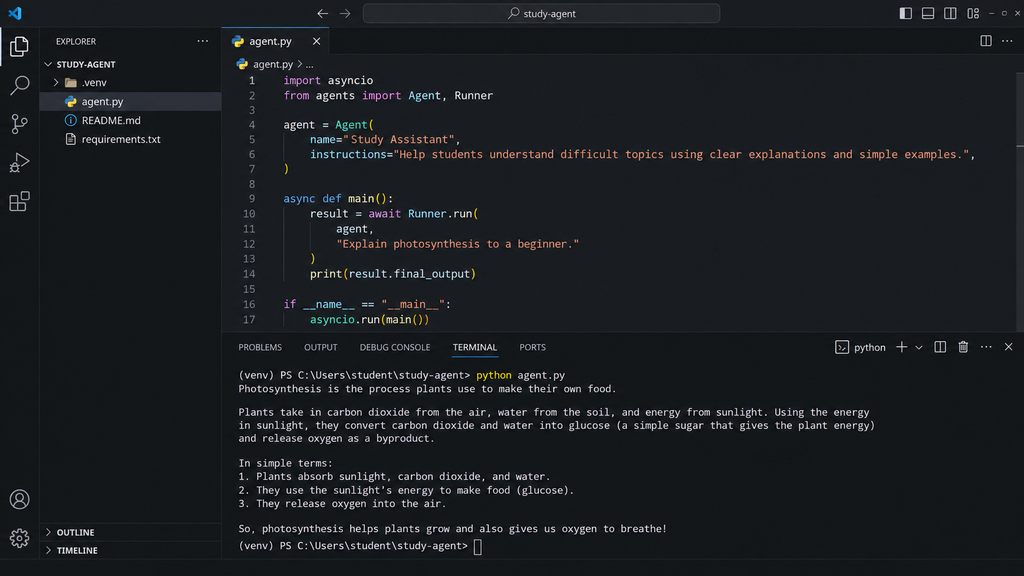Open requirements.txt in the file tree

131,139
